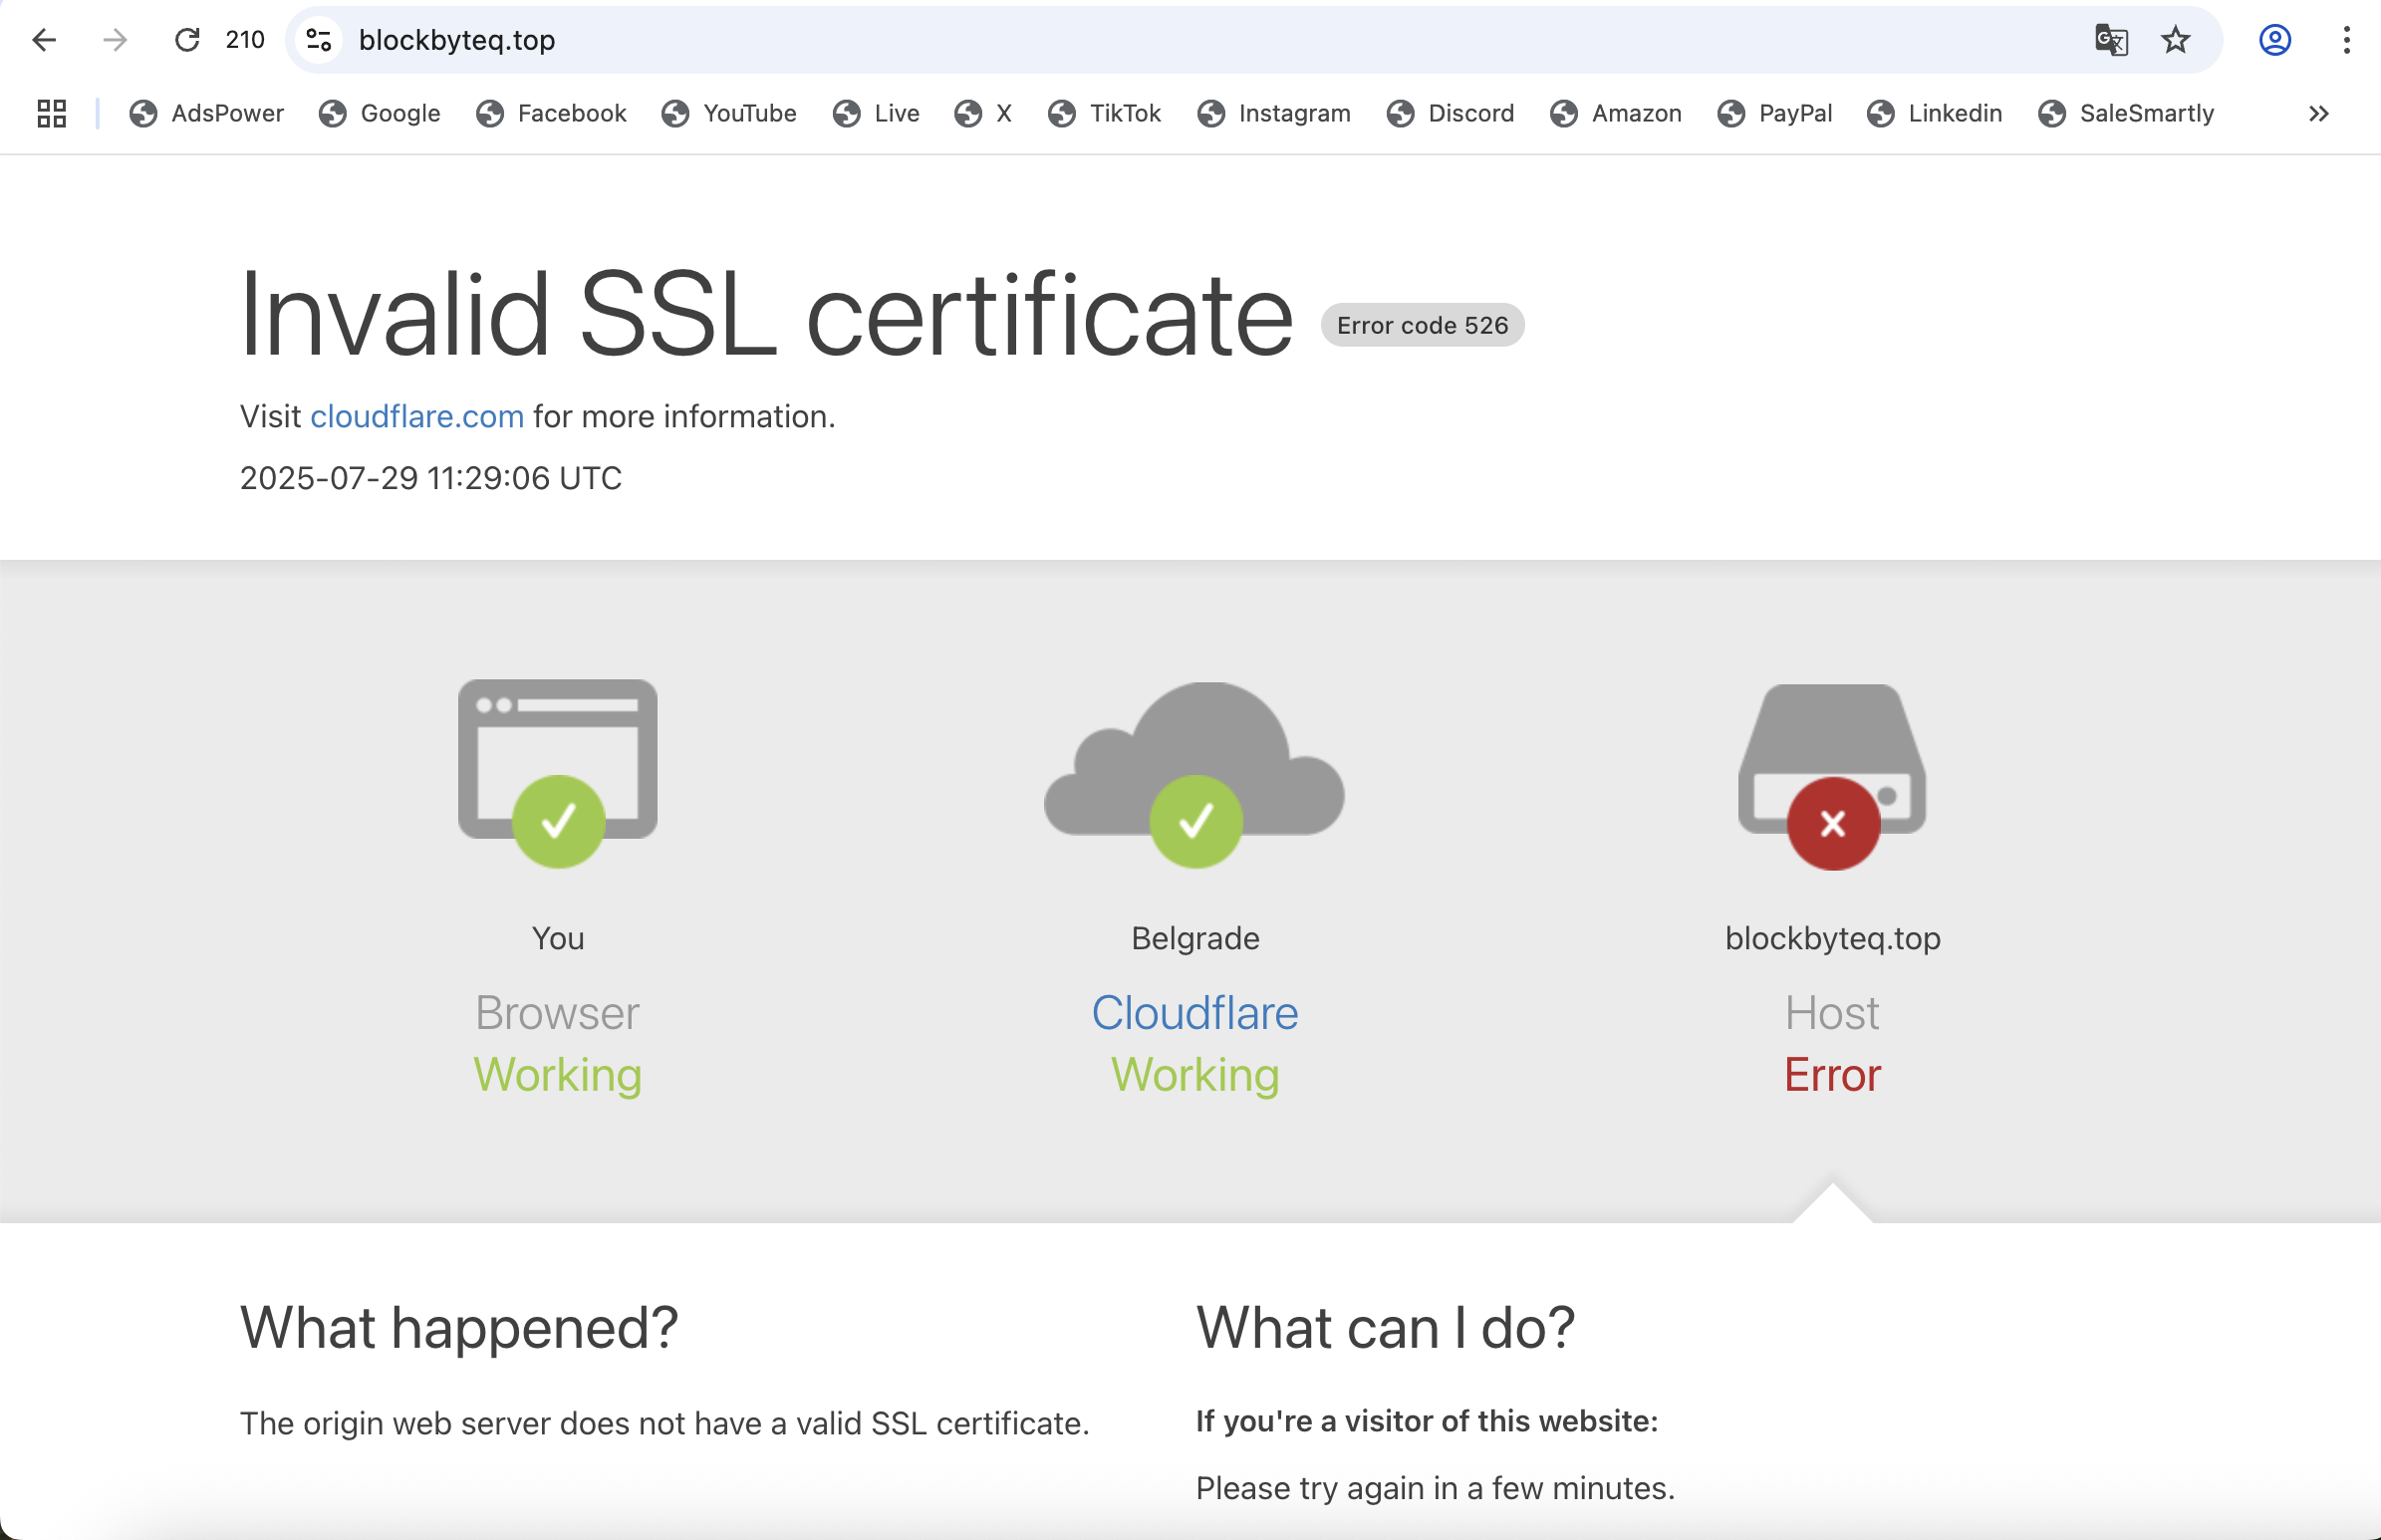Translate this page with Google Translate icon

tap(2111, 40)
